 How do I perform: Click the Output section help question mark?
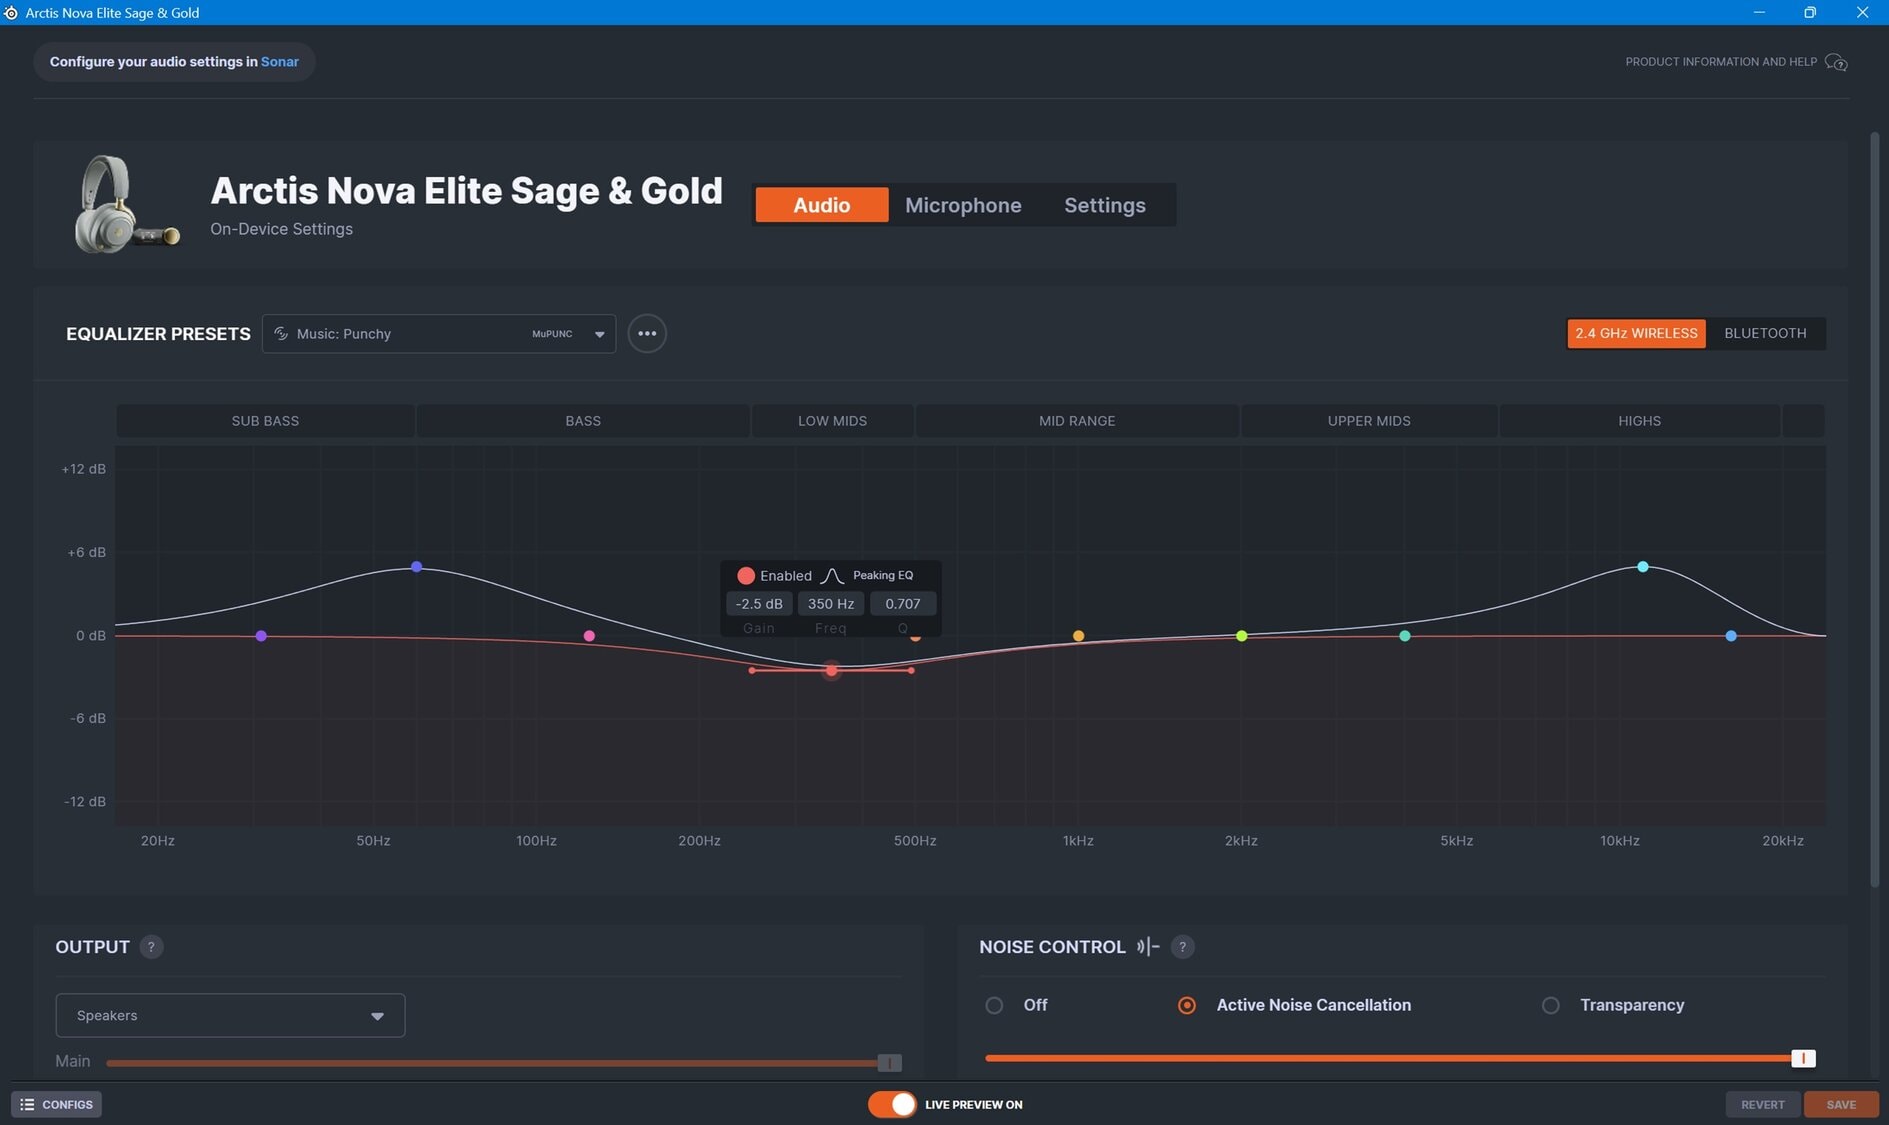pyautogui.click(x=151, y=947)
